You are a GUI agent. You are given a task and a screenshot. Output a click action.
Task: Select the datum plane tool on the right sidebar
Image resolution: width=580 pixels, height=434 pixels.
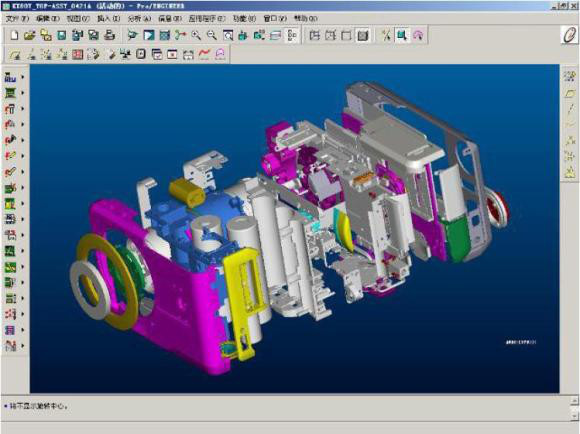pyautogui.click(x=570, y=93)
